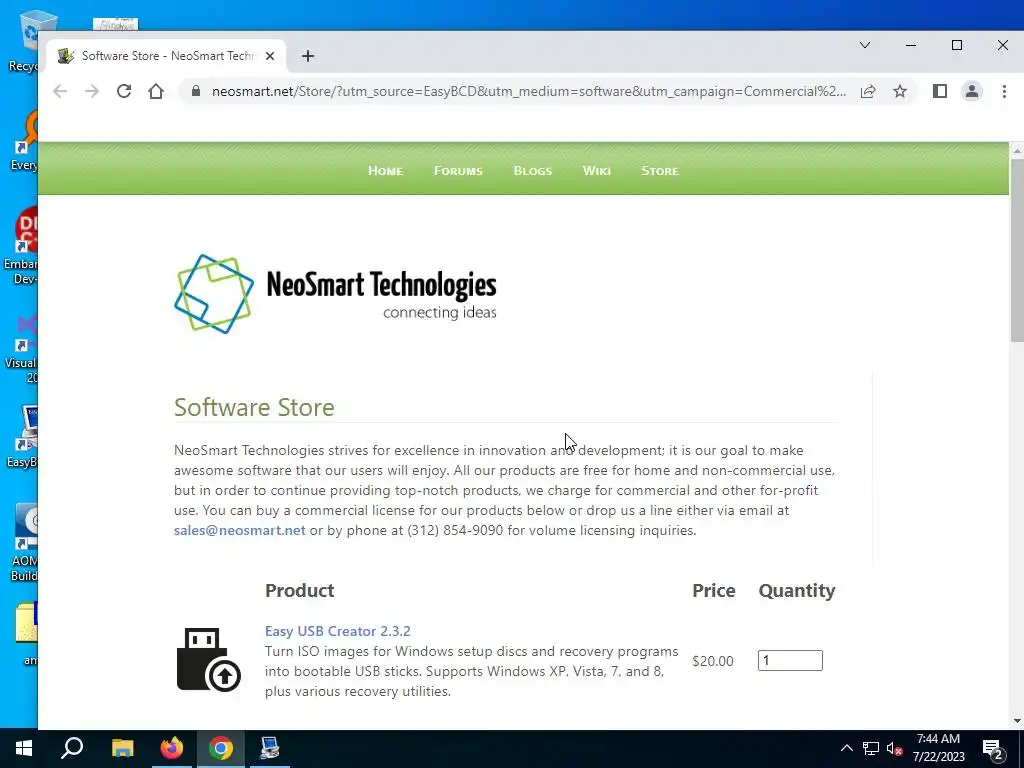
Task: Click the Easy USB Creator quantity field
Action: (x=790, y=660)
